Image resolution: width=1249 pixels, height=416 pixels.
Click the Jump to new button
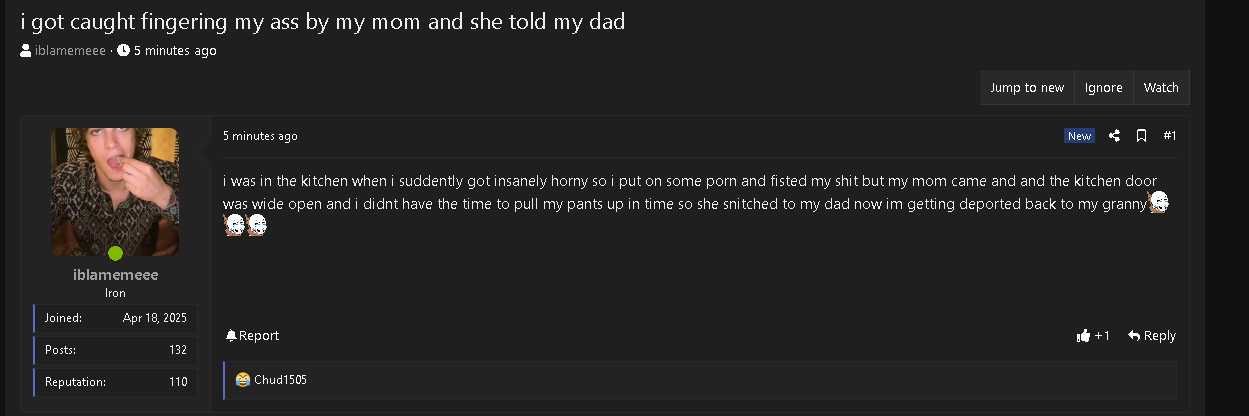click(x=1027, y=88)
